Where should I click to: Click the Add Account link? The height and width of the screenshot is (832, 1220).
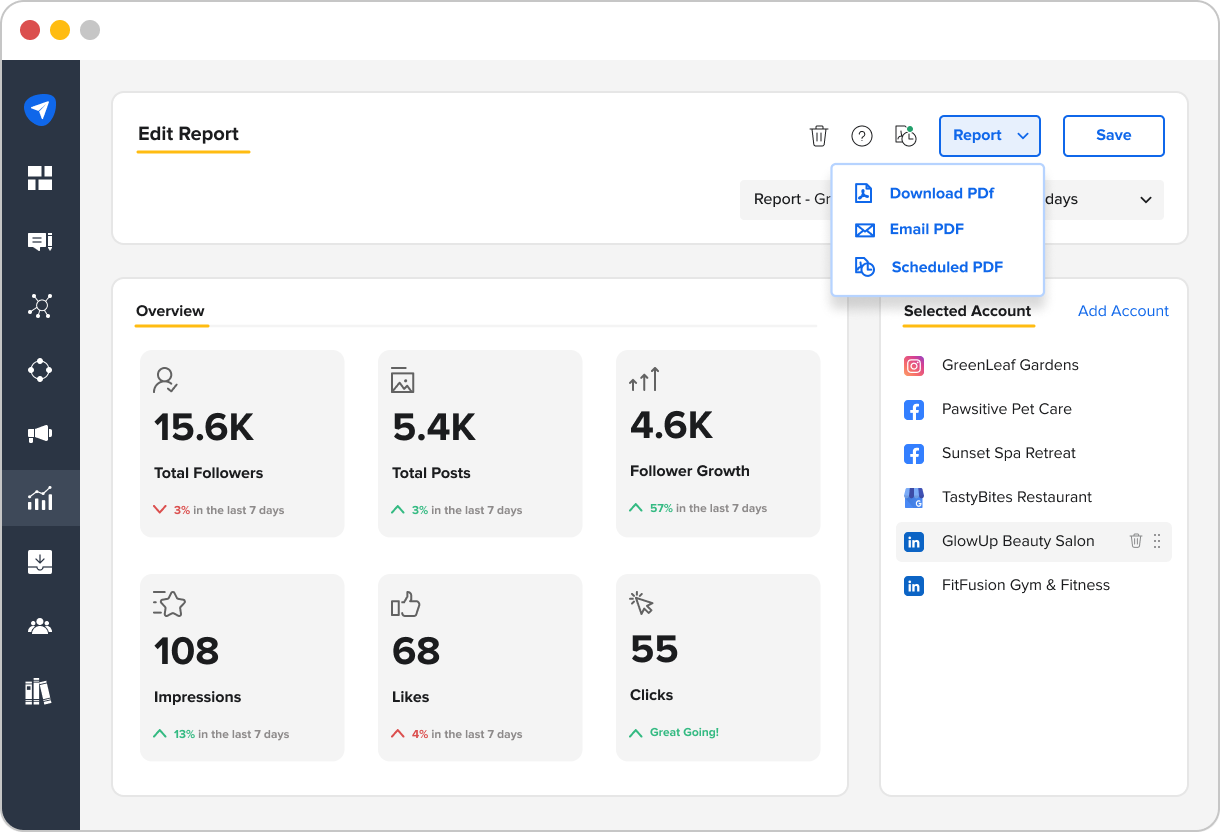click(1123, 311)
